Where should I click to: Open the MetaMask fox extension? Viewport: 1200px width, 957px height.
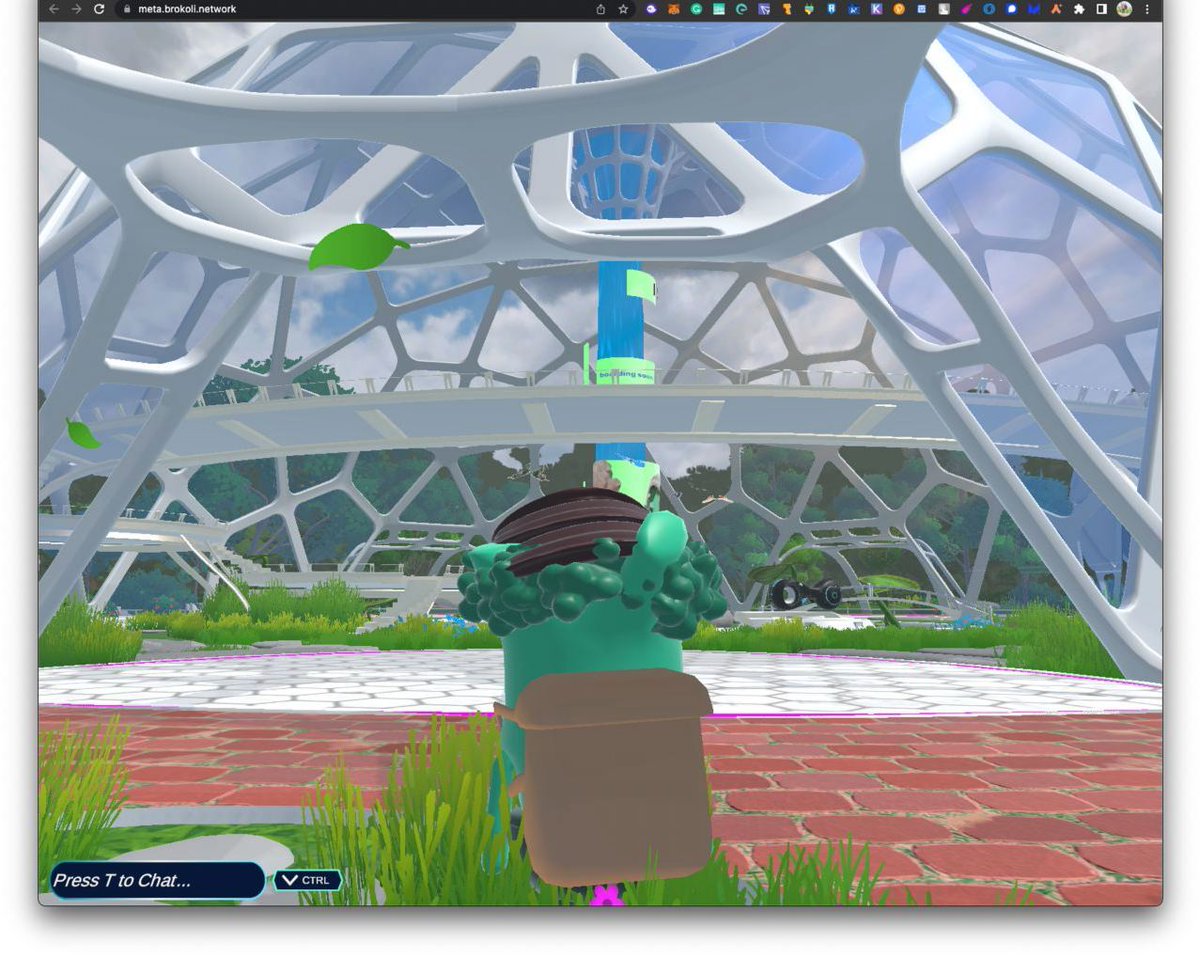point(674,9)
